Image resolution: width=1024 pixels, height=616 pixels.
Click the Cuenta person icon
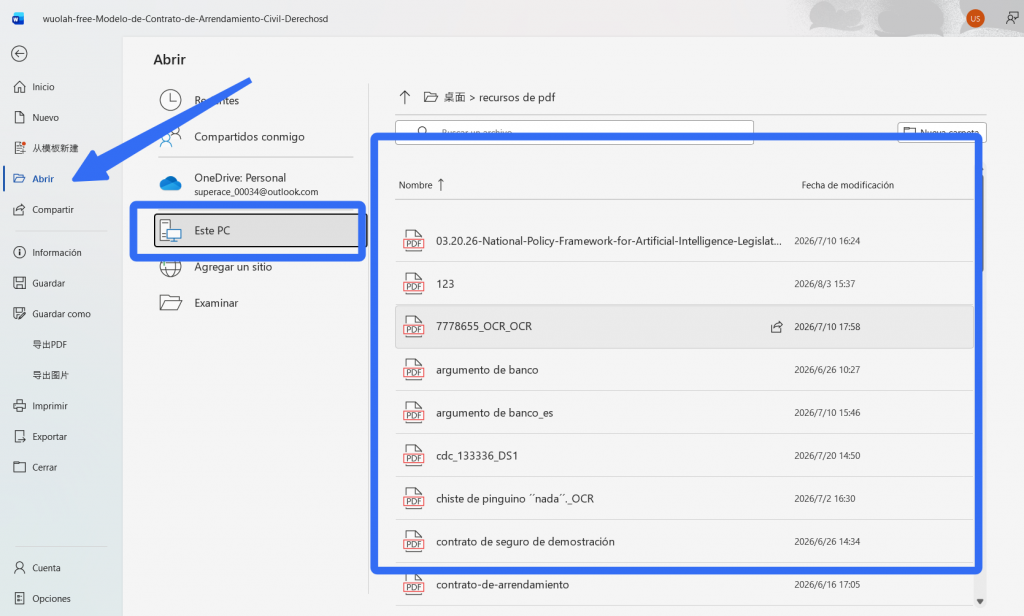point(20,568)
